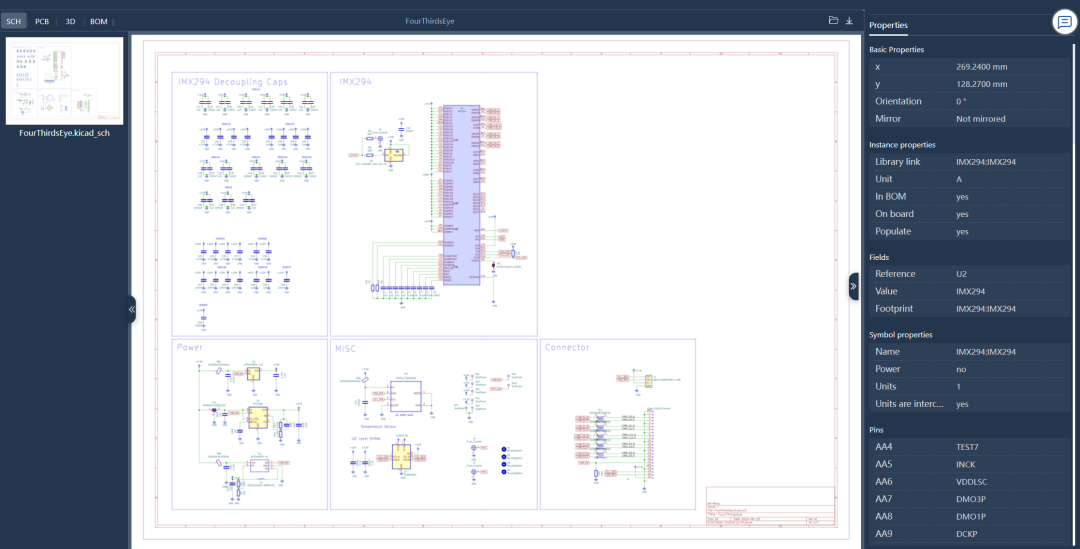Click the FourThirdsEye title text
1080x549 pixels.
pyautogui.click(x=430, y=21)
